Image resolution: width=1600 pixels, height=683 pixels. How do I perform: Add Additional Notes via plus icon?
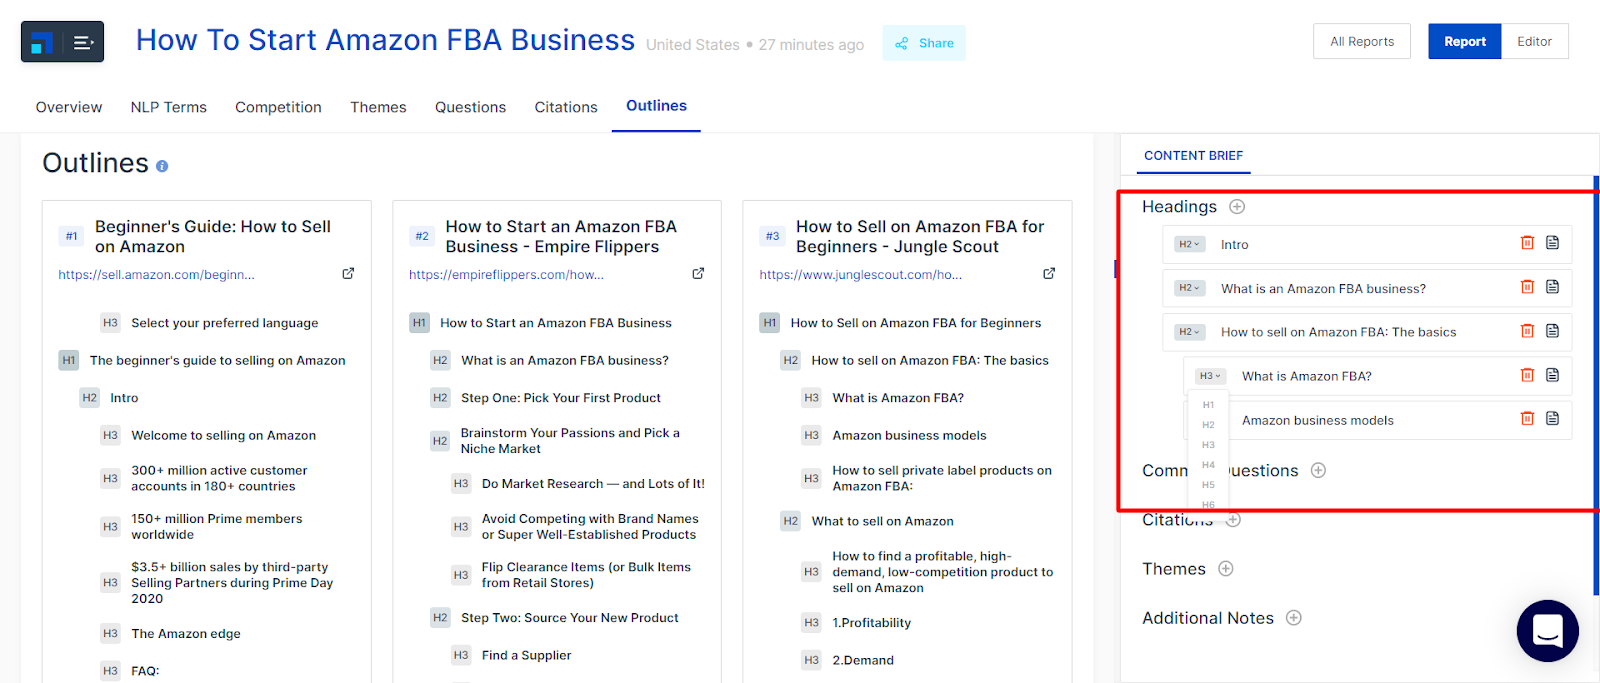click(1294, 618)
